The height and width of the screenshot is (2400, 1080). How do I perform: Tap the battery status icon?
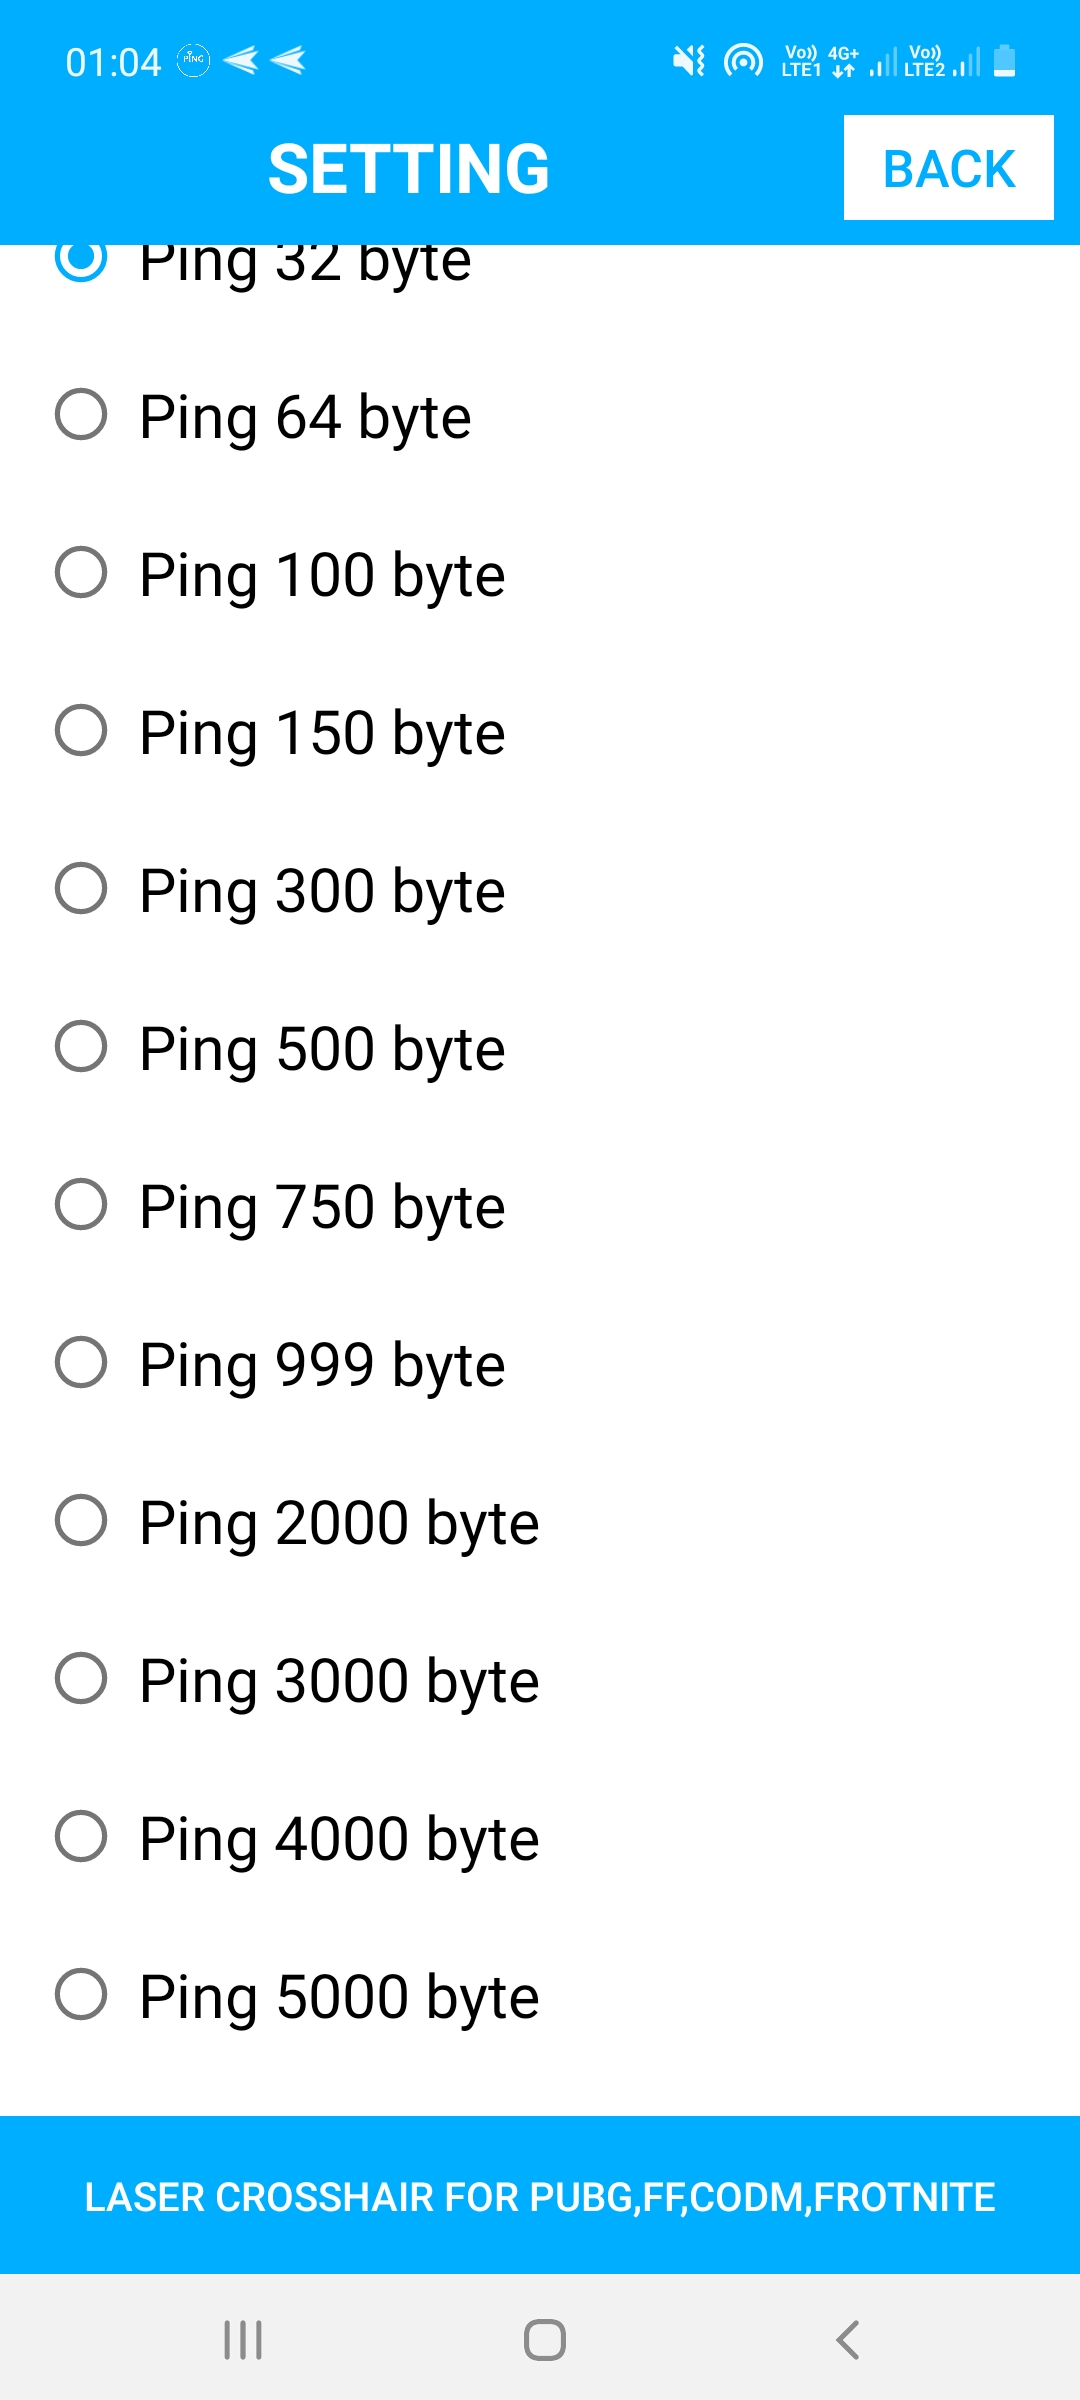click(x=1005, y=62)
